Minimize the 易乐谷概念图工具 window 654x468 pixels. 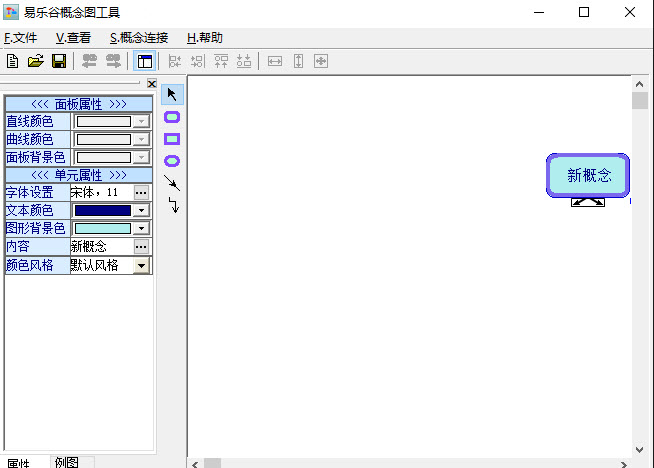[539, 12]
